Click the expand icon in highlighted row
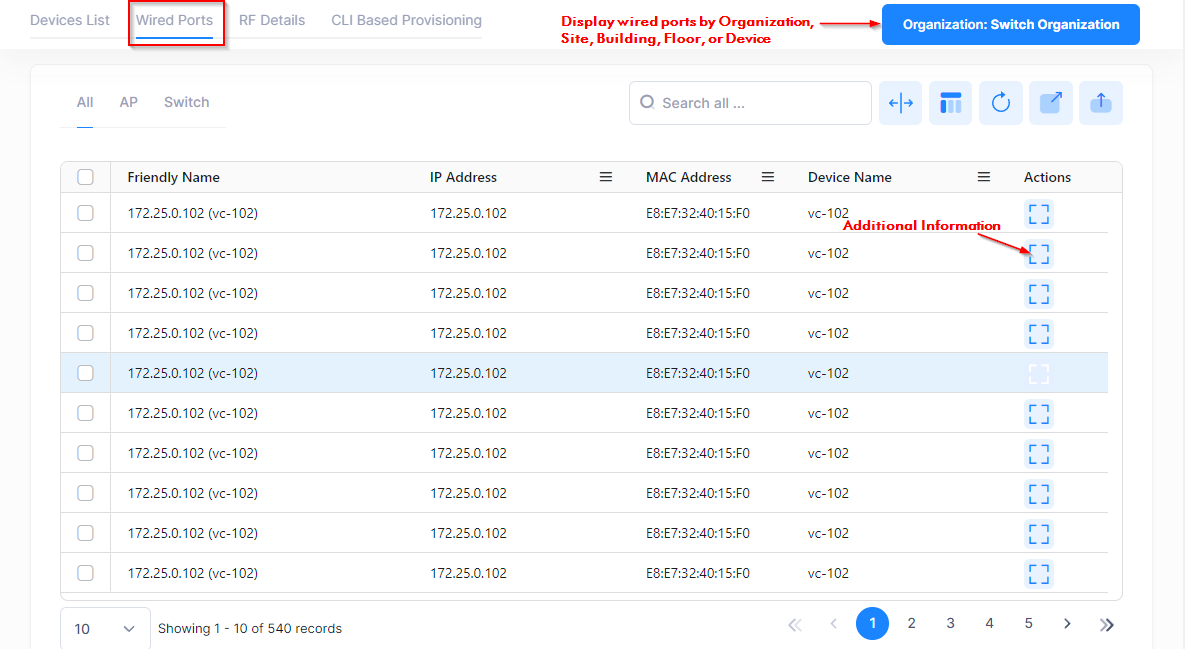The image size is (1185, 649). pos(1039,374)
